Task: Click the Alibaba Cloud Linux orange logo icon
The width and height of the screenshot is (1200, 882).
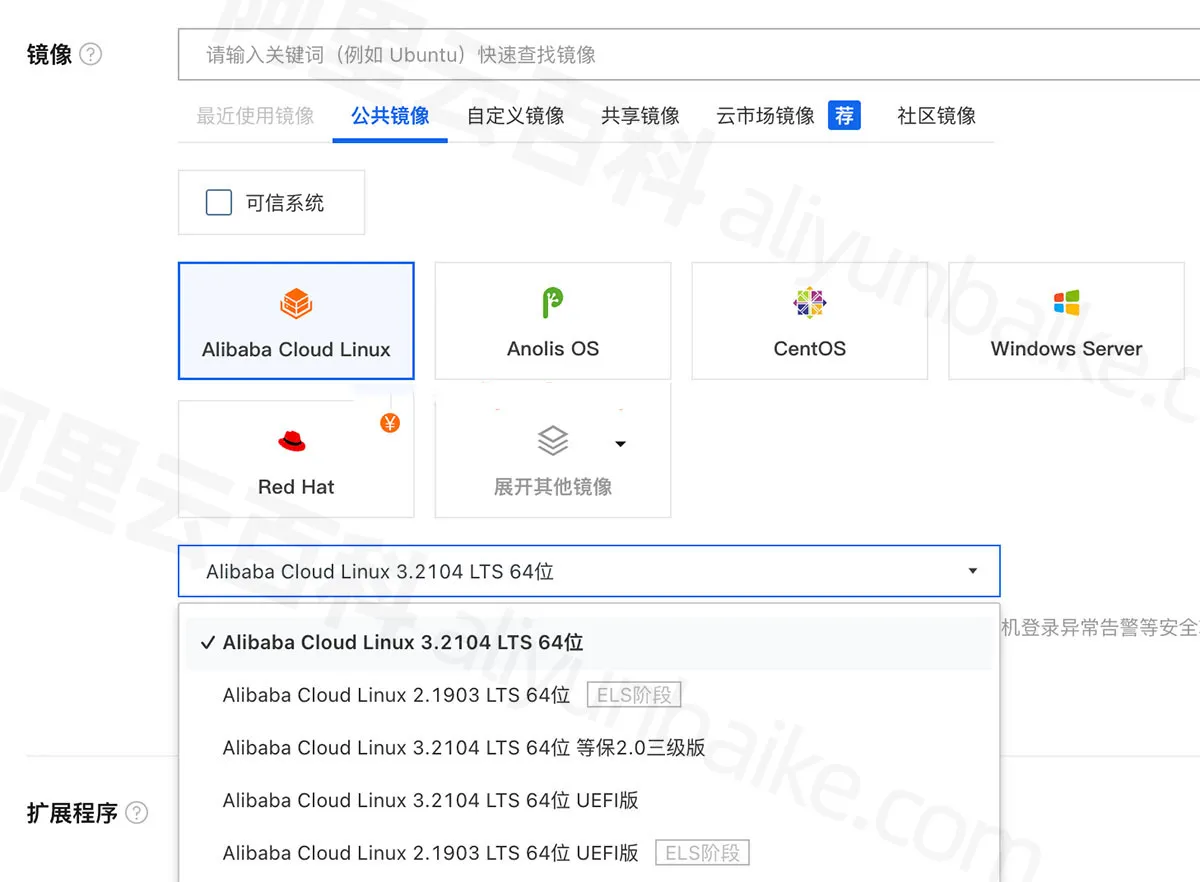Action: pos(296,303)
